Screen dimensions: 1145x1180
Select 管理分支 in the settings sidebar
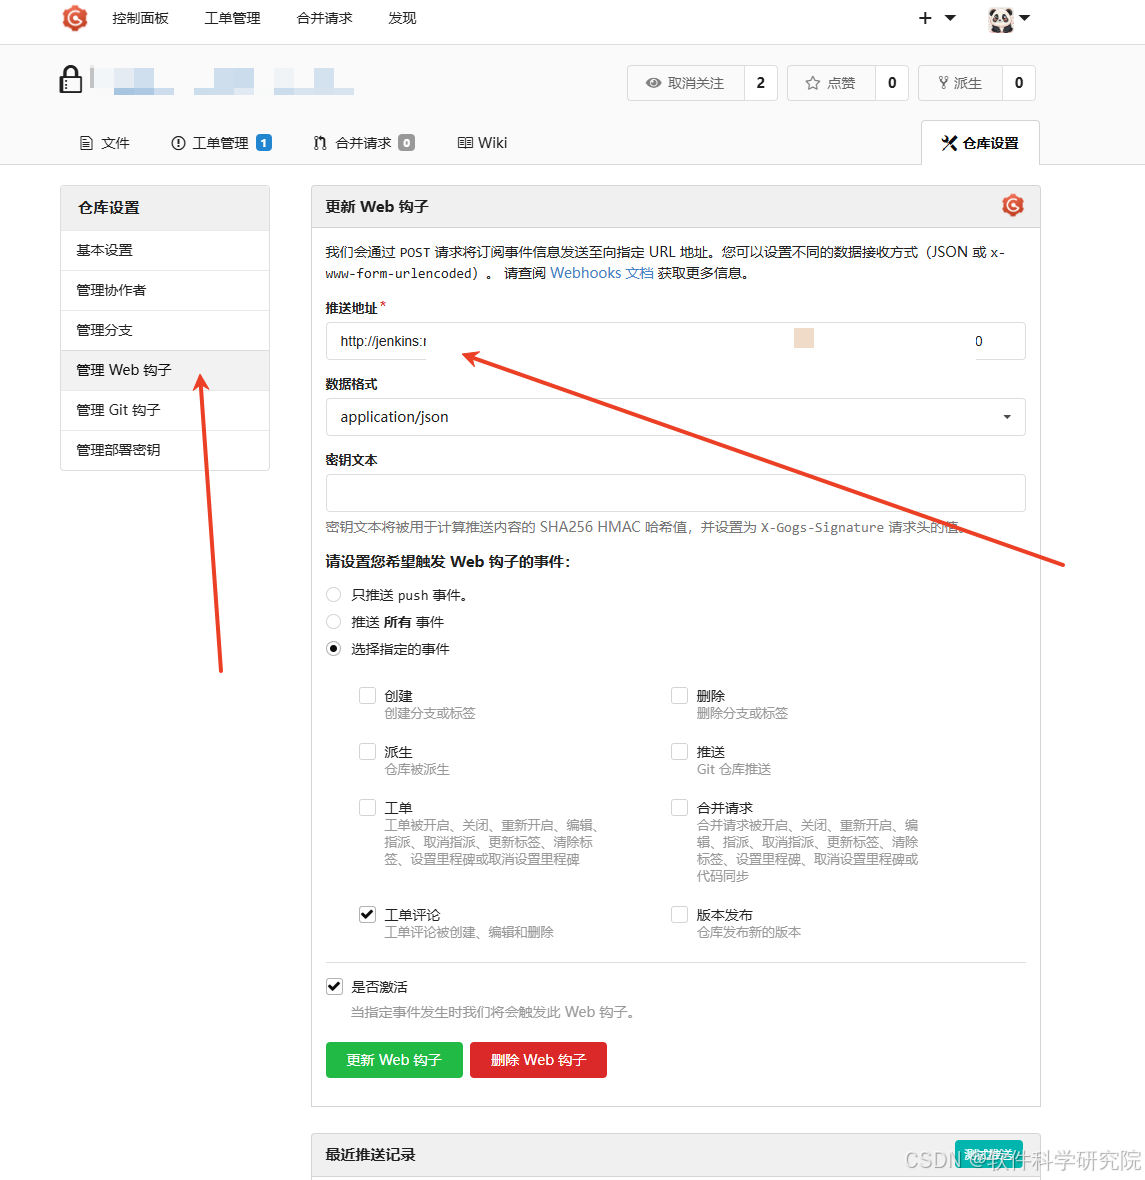(x=165, y=330)
